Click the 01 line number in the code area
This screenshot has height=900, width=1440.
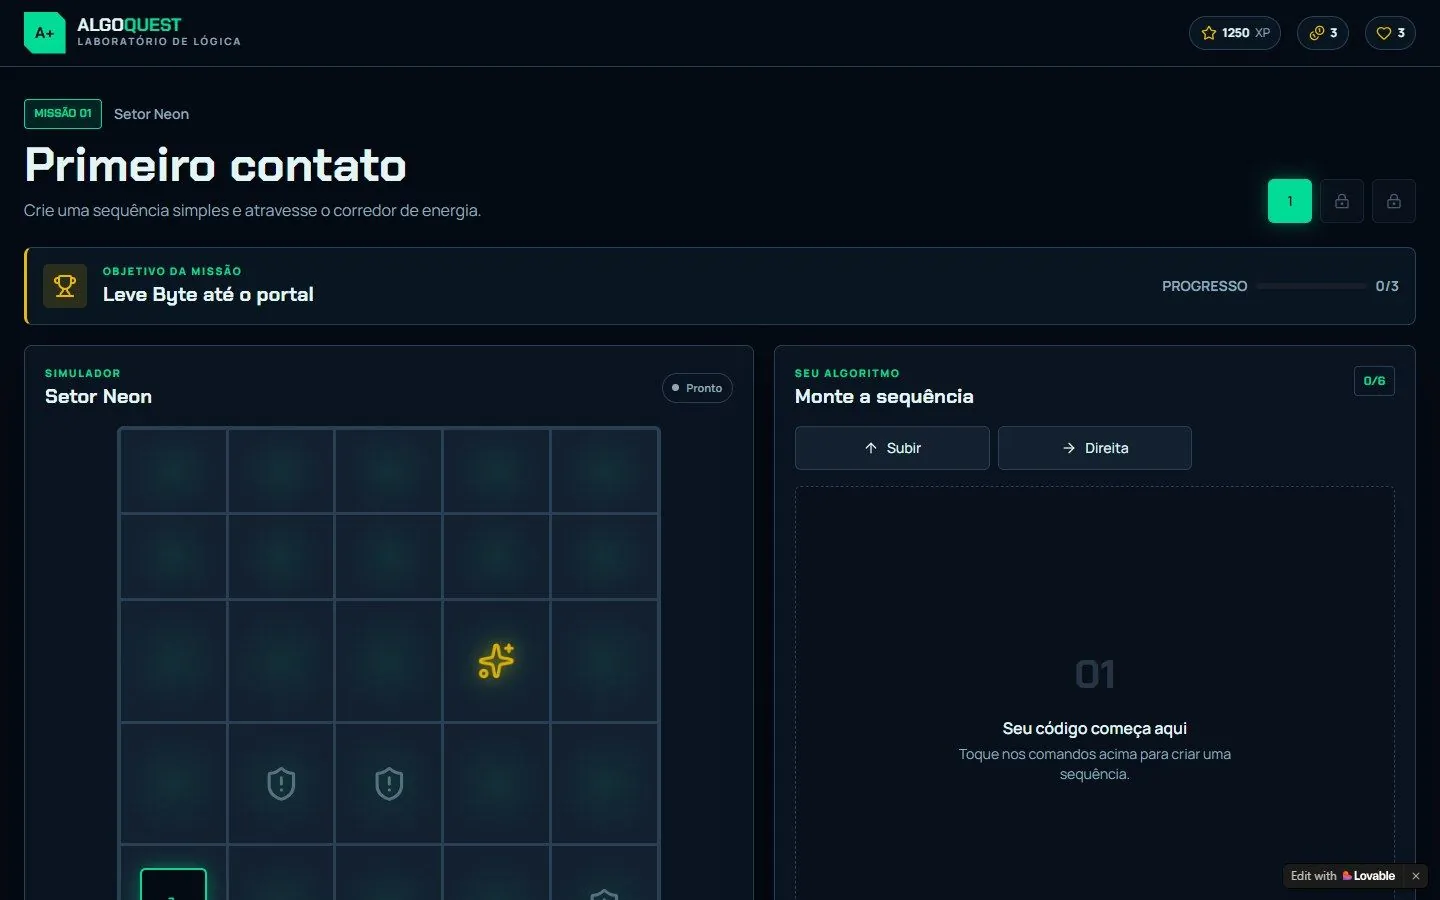(x=1095, y=675)
